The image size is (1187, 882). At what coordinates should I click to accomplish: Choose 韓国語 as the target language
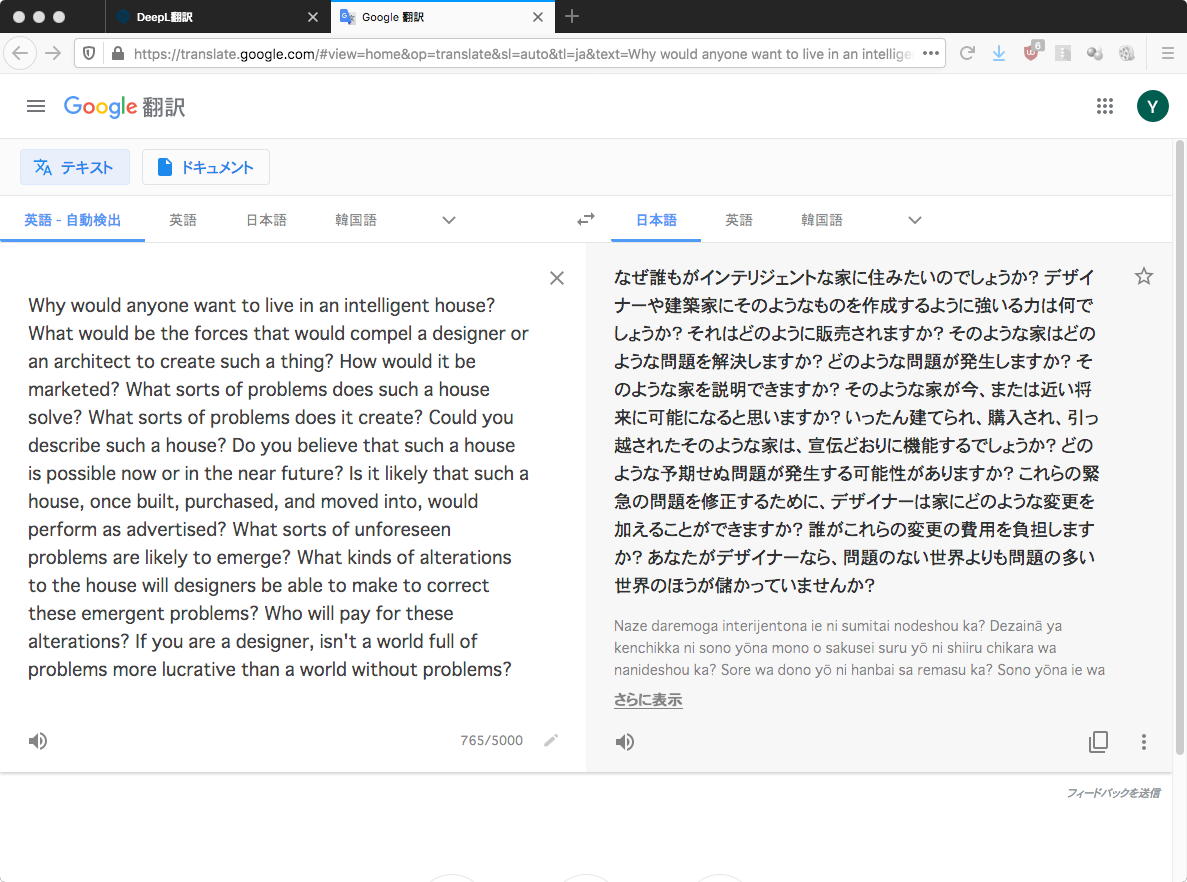tap(821, 220)
